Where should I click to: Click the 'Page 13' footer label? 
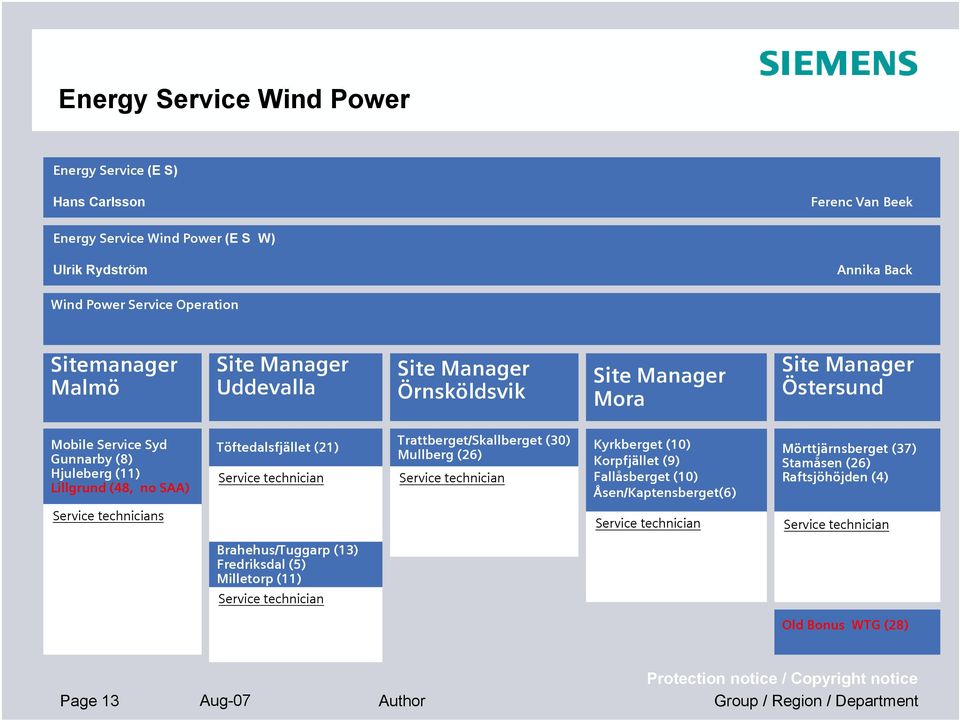(89, 701)
